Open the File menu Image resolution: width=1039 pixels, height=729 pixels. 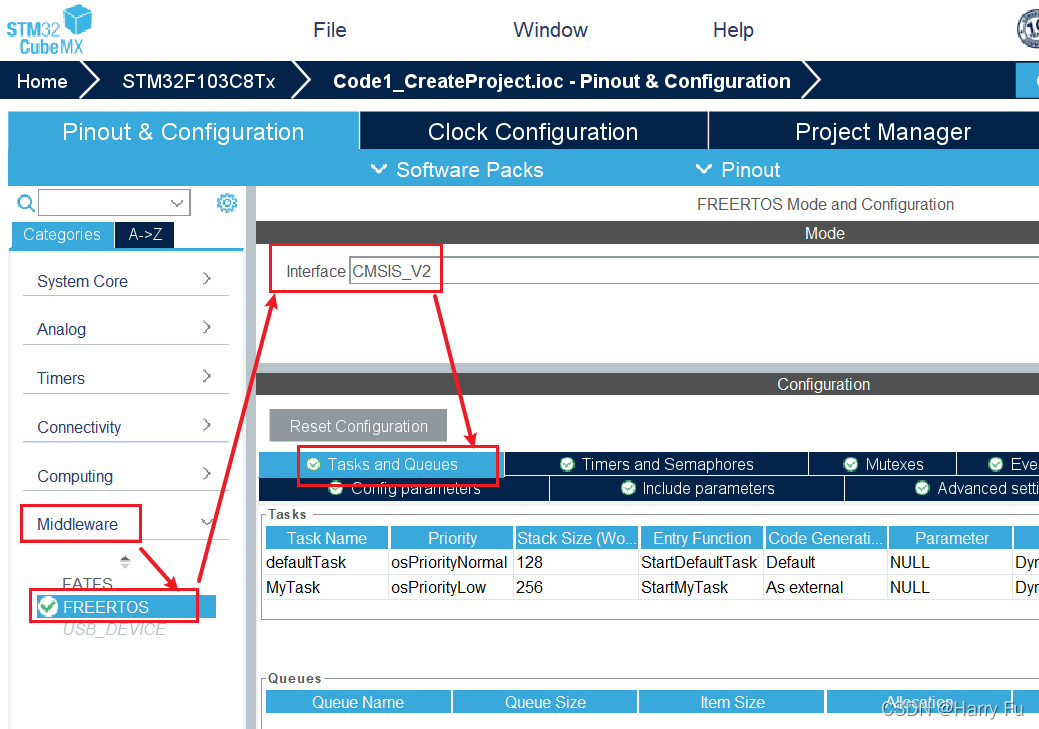[330, 30]
